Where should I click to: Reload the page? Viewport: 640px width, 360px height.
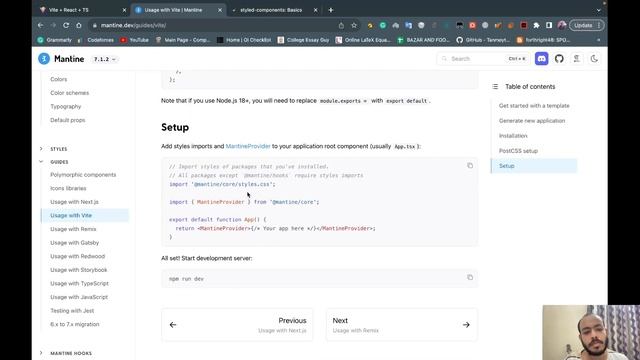tap(66, 25)
